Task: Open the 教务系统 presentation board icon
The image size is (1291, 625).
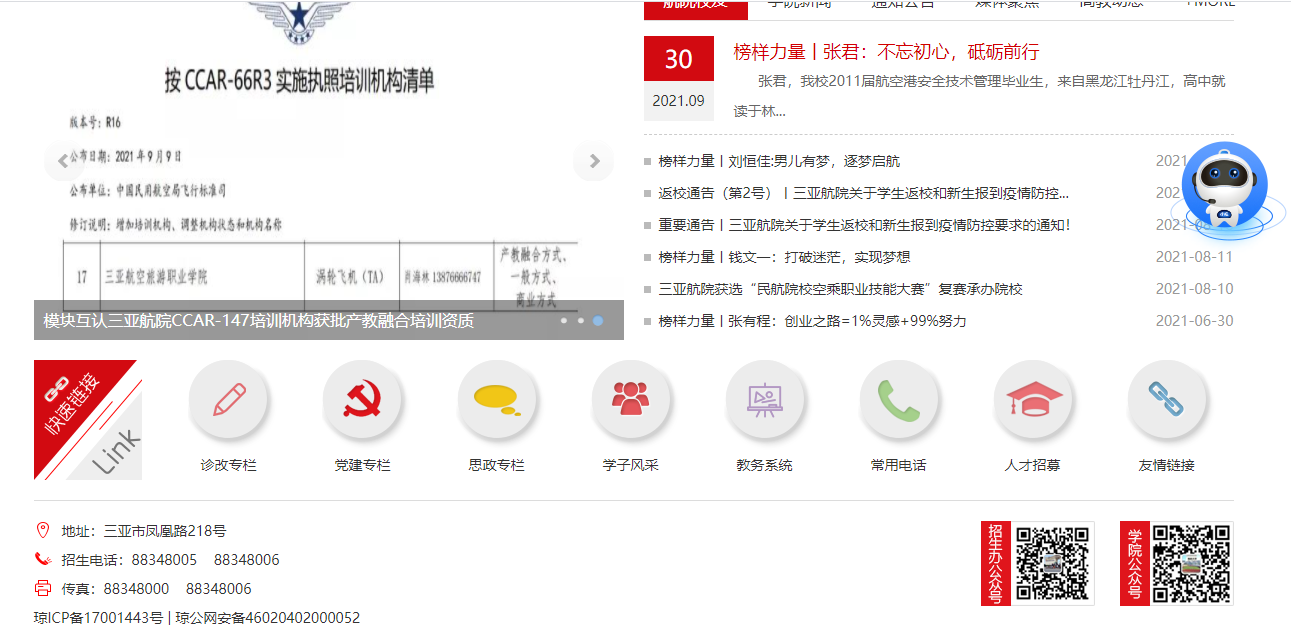Action: click(764, 400)
